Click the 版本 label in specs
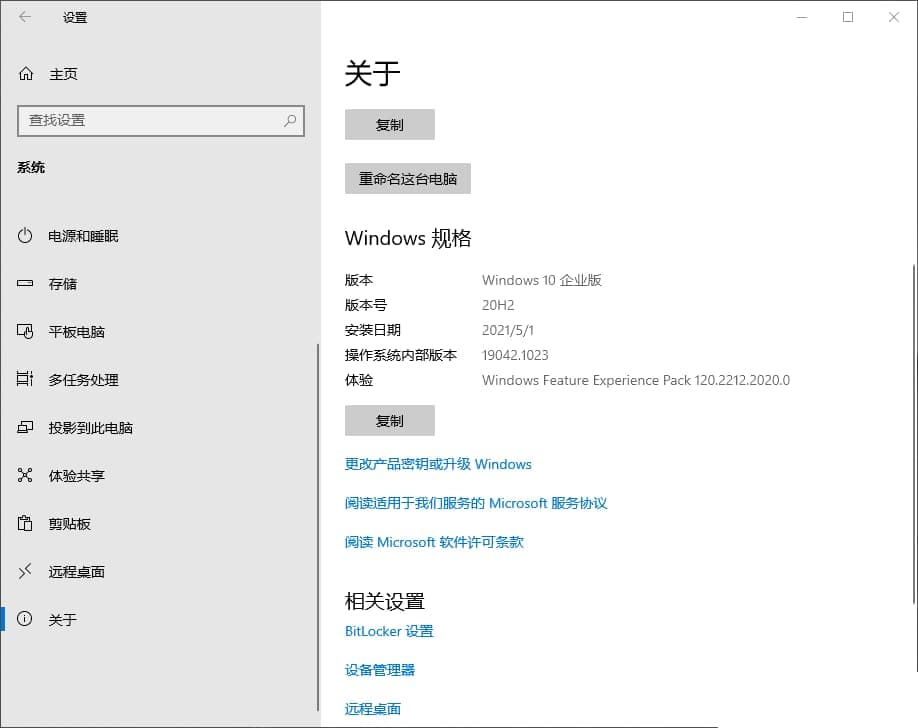 click(x=359, y=280)
